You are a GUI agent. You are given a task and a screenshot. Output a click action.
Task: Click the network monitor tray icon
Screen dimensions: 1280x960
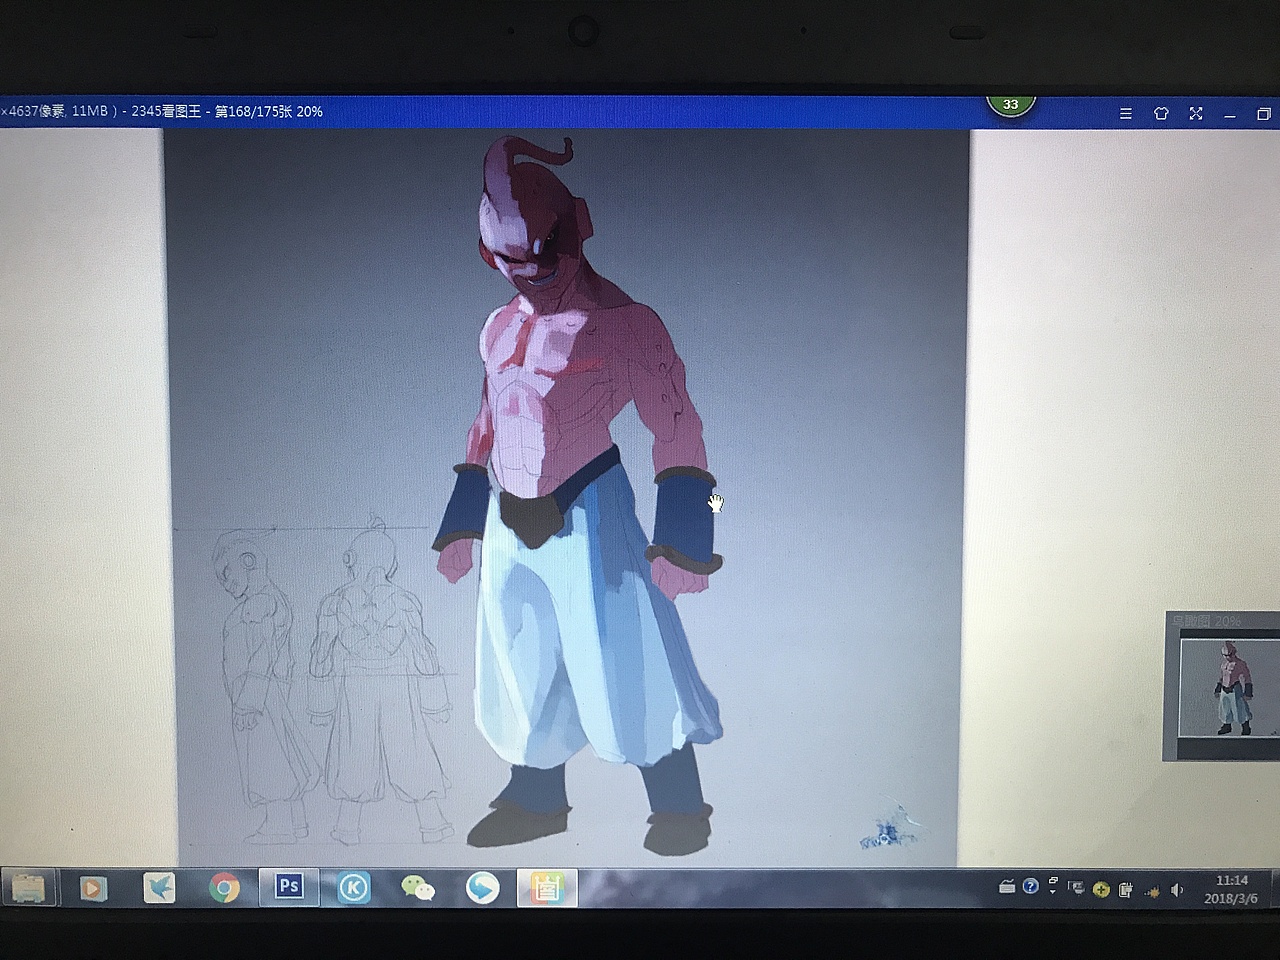point(1077,888)
